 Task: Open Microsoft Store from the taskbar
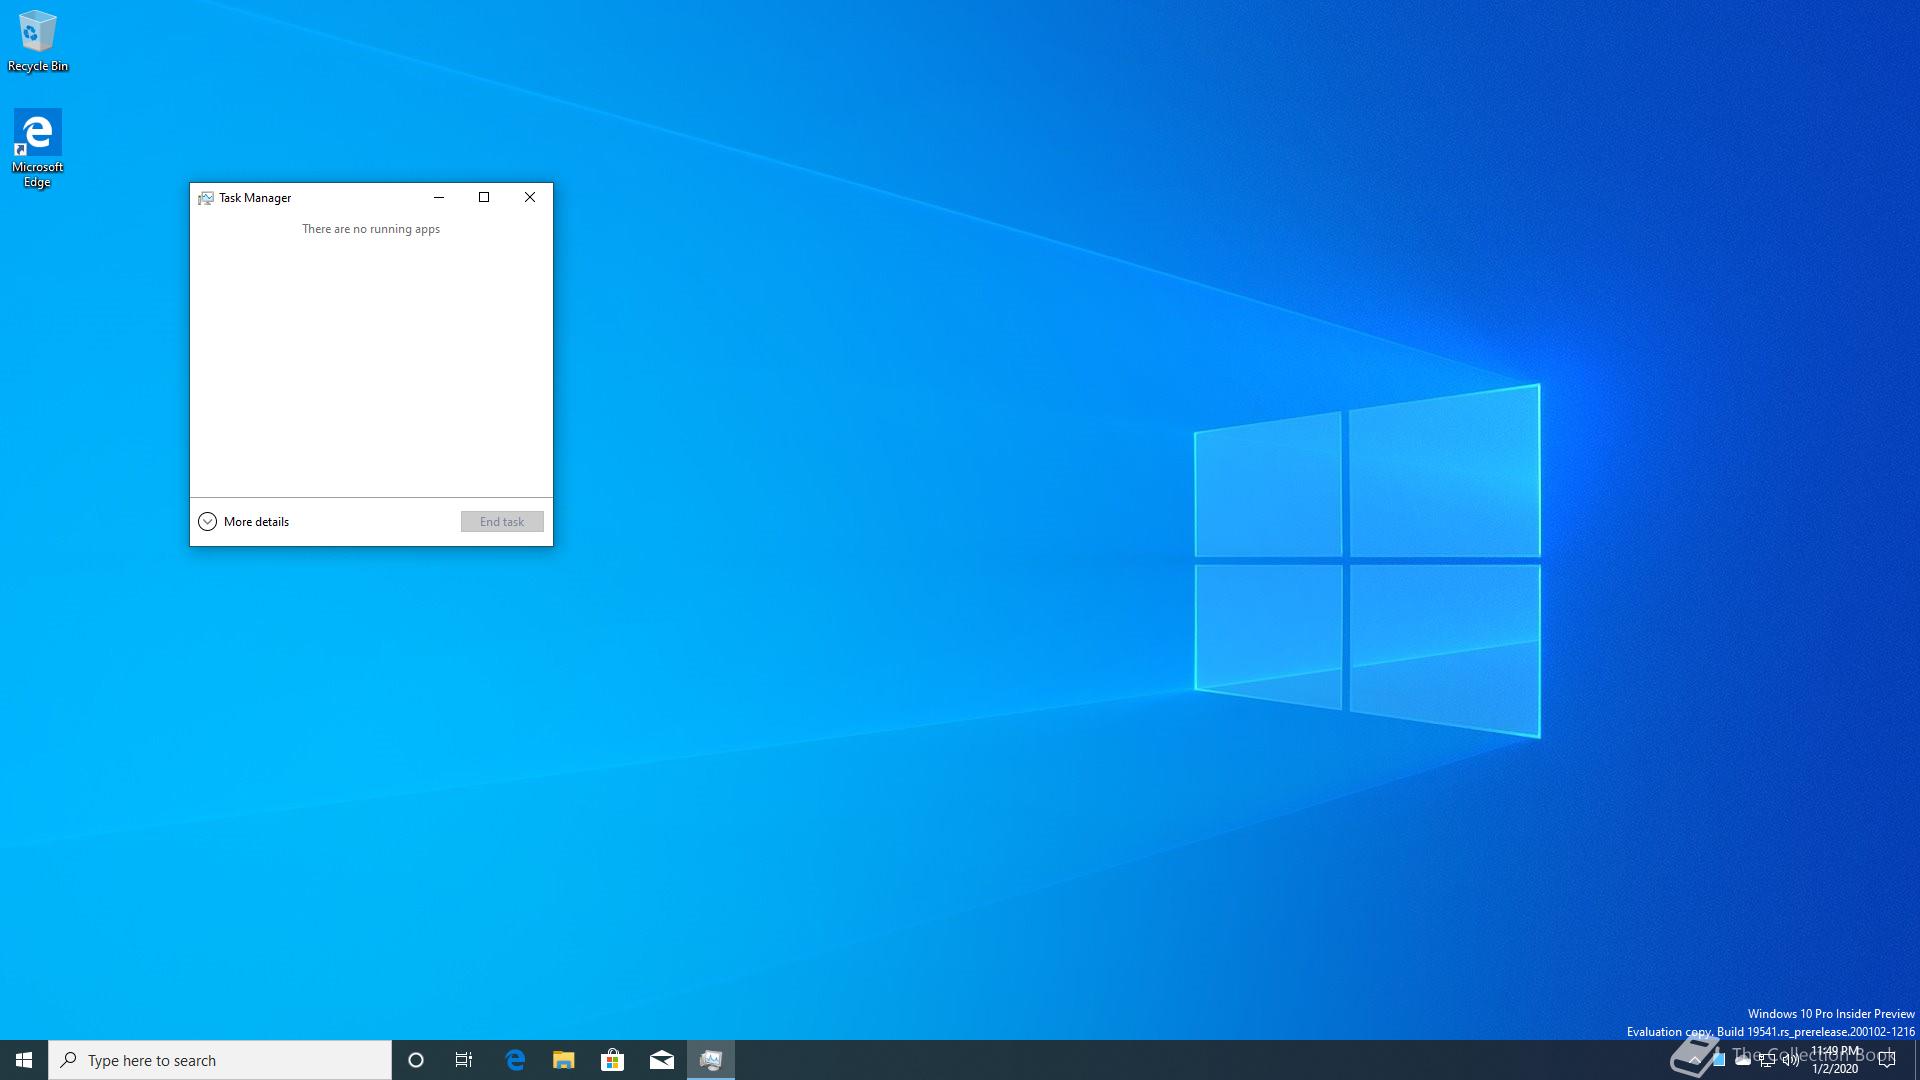tap(612, 1060)
